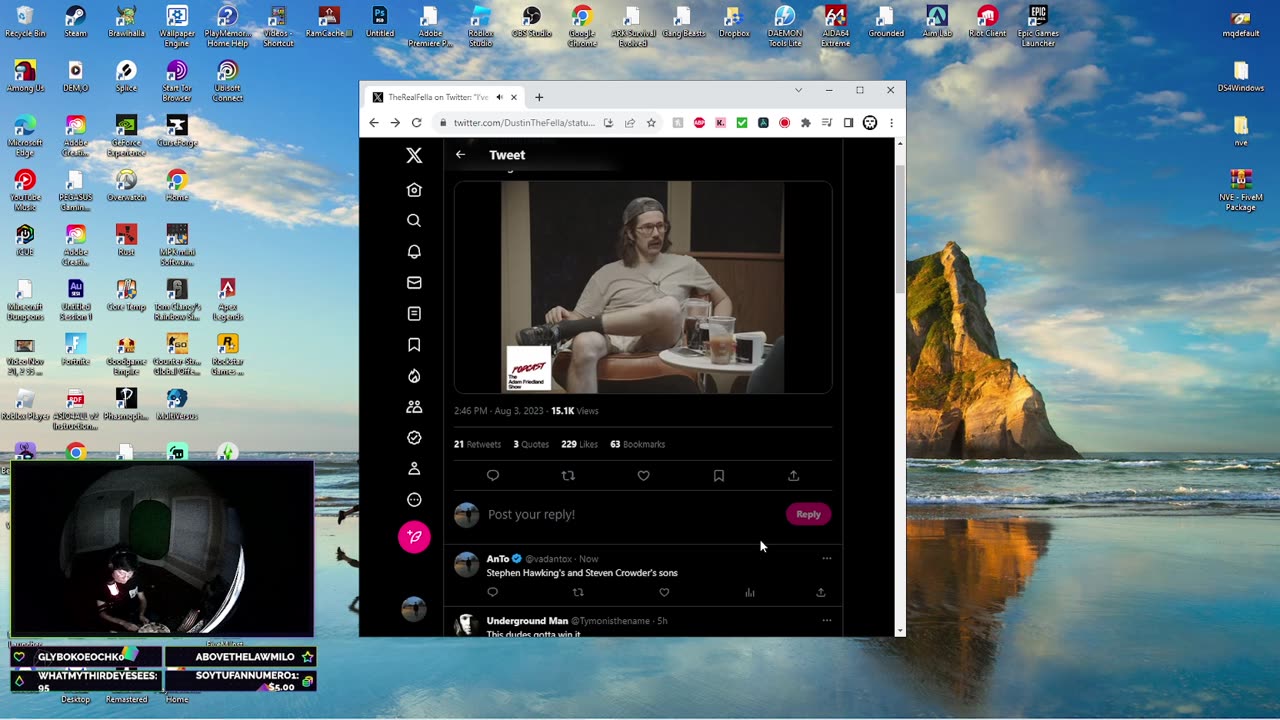
Task: Click the back arrow beside Tweet heading
Action: coord(460,155)
